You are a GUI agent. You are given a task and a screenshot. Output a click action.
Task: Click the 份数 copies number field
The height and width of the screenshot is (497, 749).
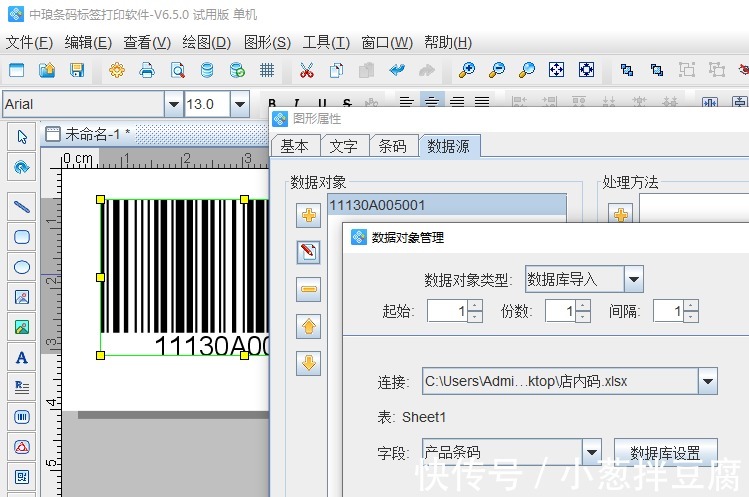coord(561,311)
